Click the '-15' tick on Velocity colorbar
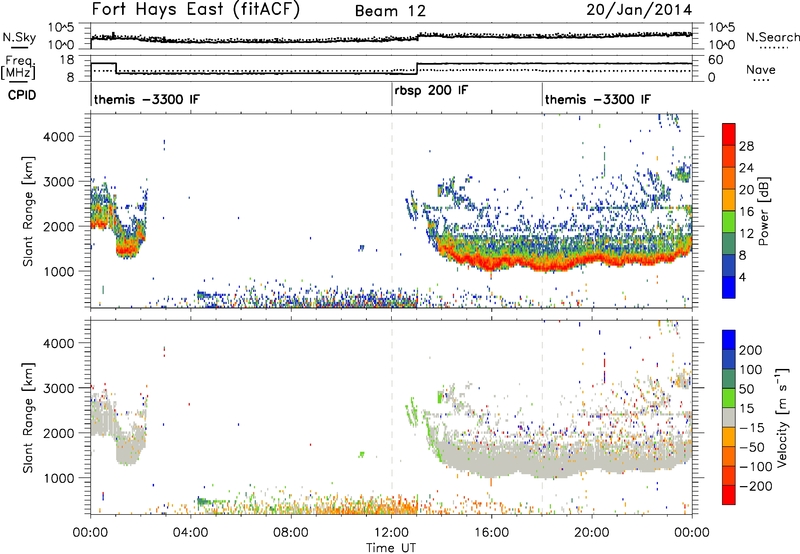The width and height of the screenshot is (800, 554). click(x=752, y=428)
